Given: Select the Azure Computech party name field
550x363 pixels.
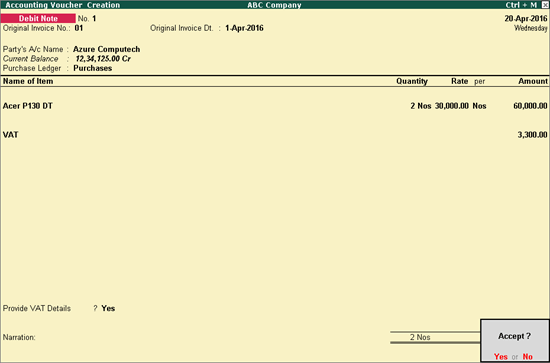Looking at the screenshot, I should (107, 49).
